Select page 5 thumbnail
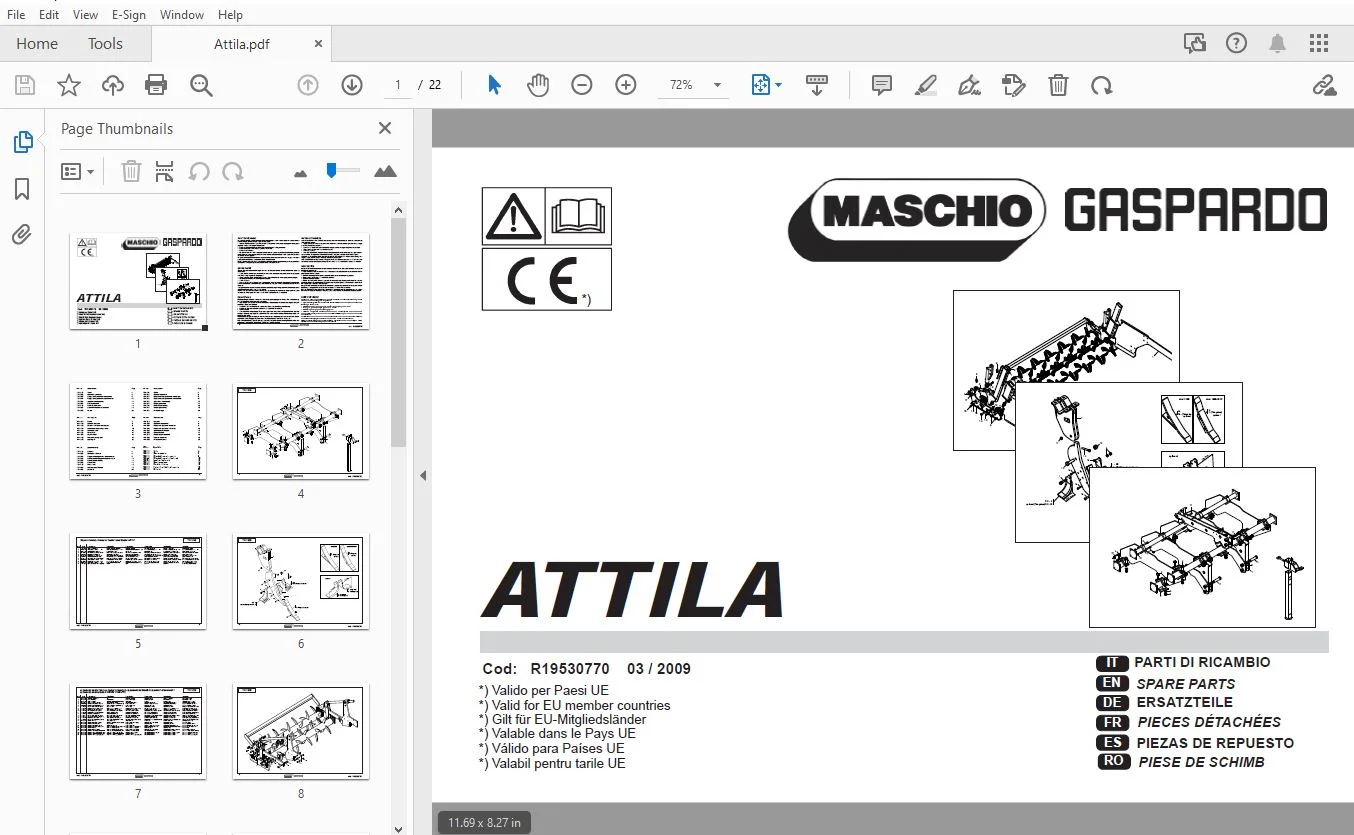1354x835 pixels. tap(138, 581)
